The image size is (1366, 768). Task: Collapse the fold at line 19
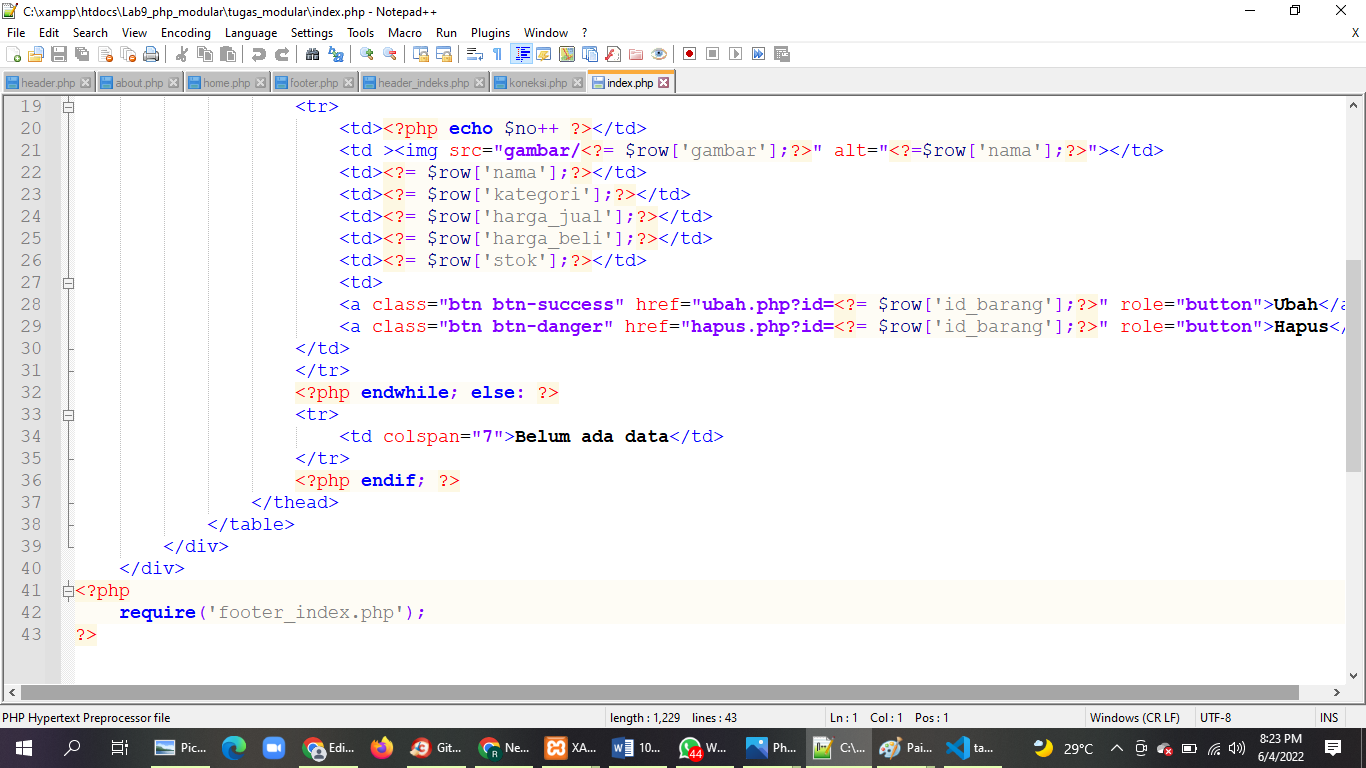tap(68, 106)
